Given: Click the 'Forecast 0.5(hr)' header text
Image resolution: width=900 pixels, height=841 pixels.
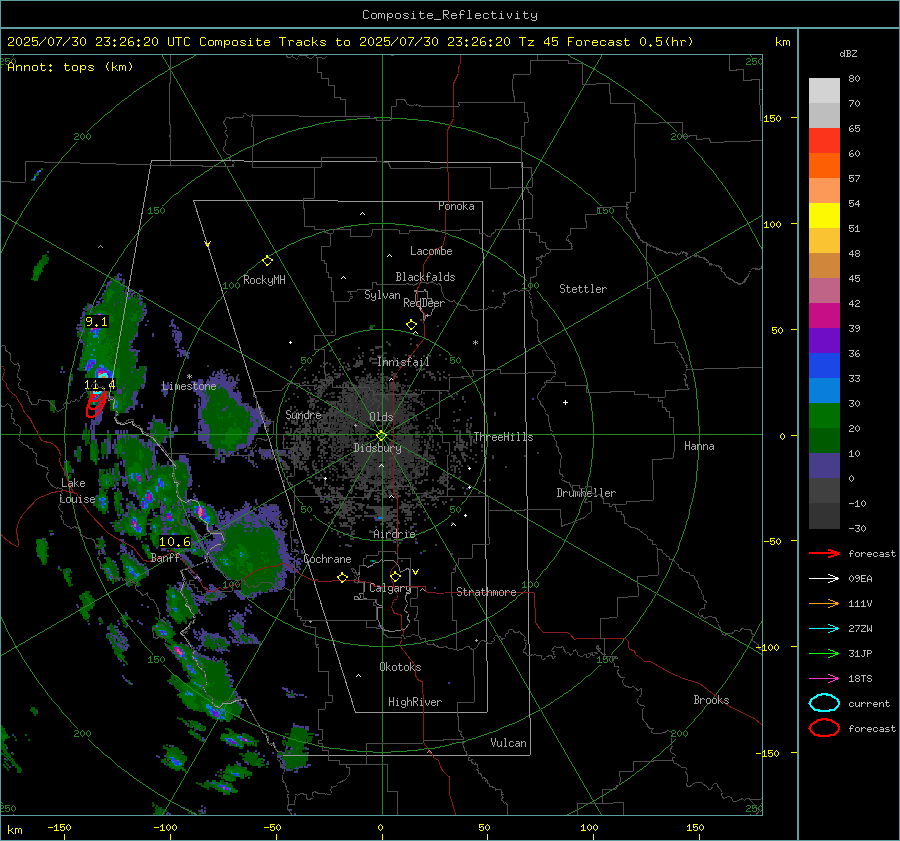Looking at the screenshot, I should pos(630,42).
